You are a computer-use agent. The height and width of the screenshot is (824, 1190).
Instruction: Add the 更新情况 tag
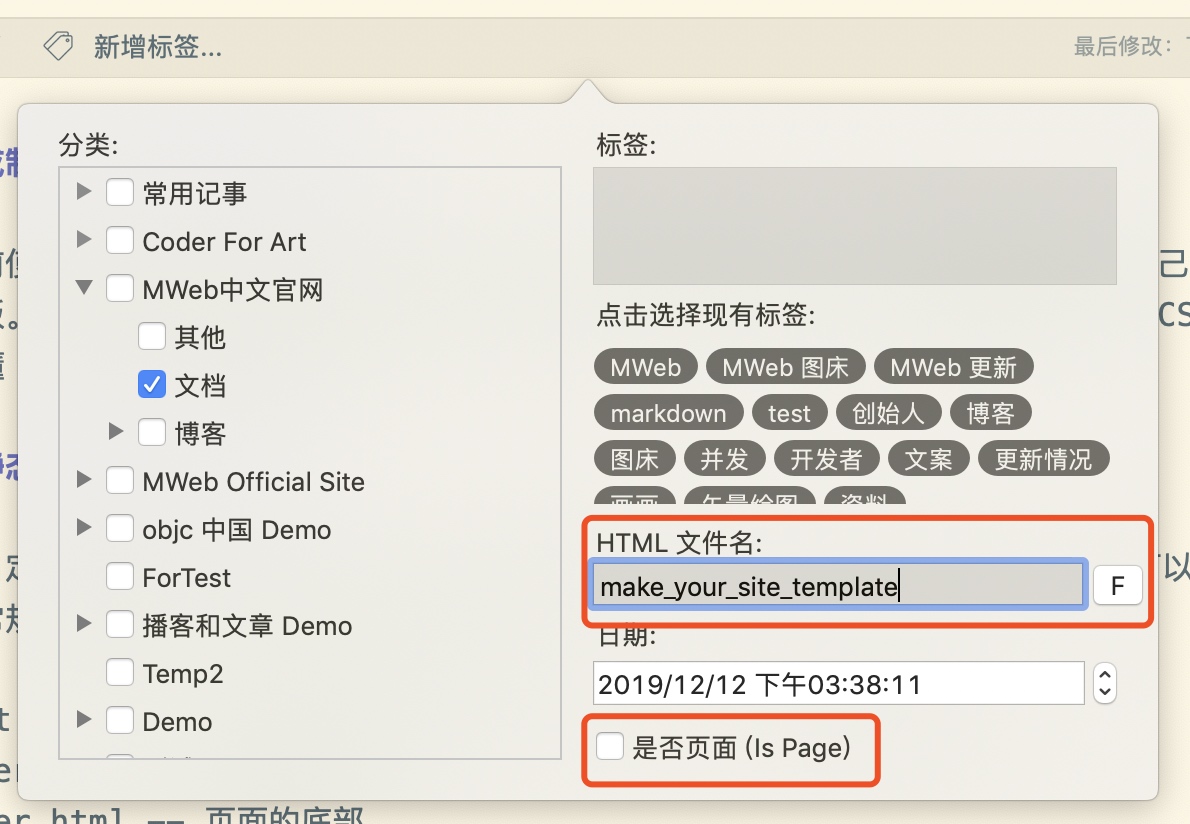pyautogui.click(x=1043, y=459)
